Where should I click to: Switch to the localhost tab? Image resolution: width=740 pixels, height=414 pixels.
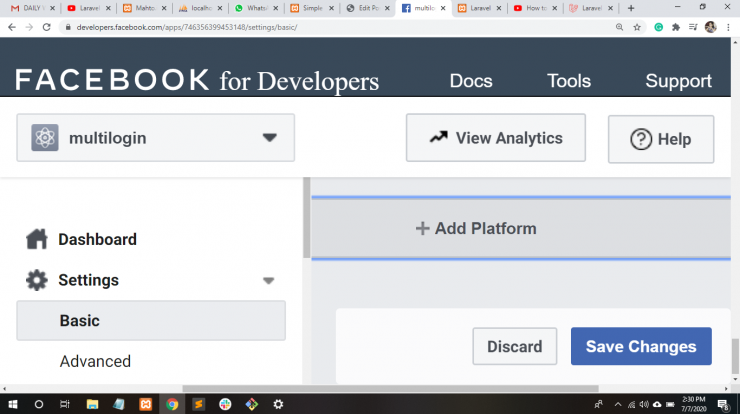201,8
